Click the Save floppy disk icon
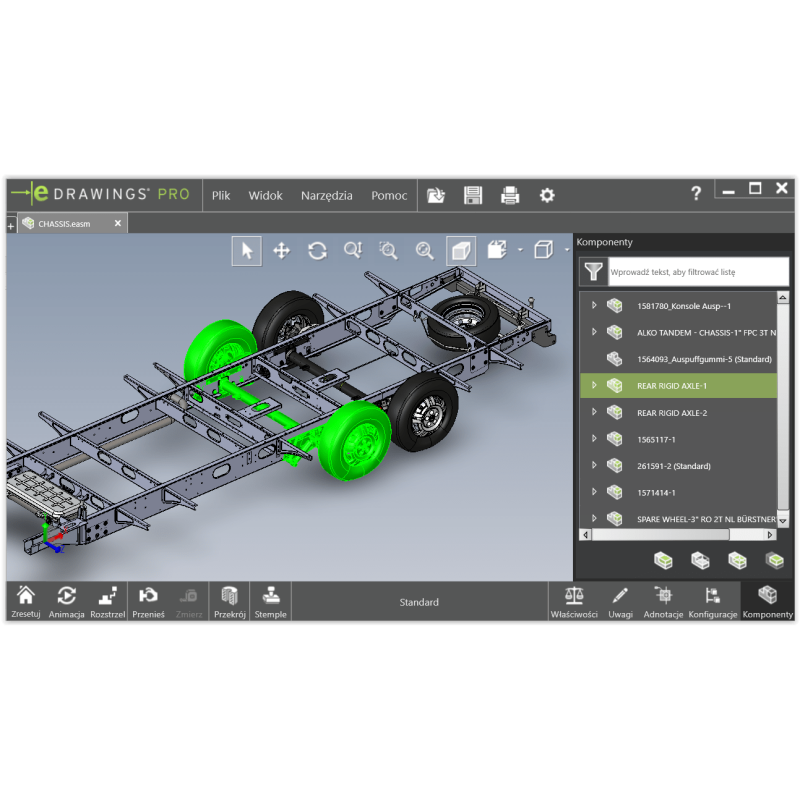The height and width of the screenshot is (800, 800). point(473,195)
